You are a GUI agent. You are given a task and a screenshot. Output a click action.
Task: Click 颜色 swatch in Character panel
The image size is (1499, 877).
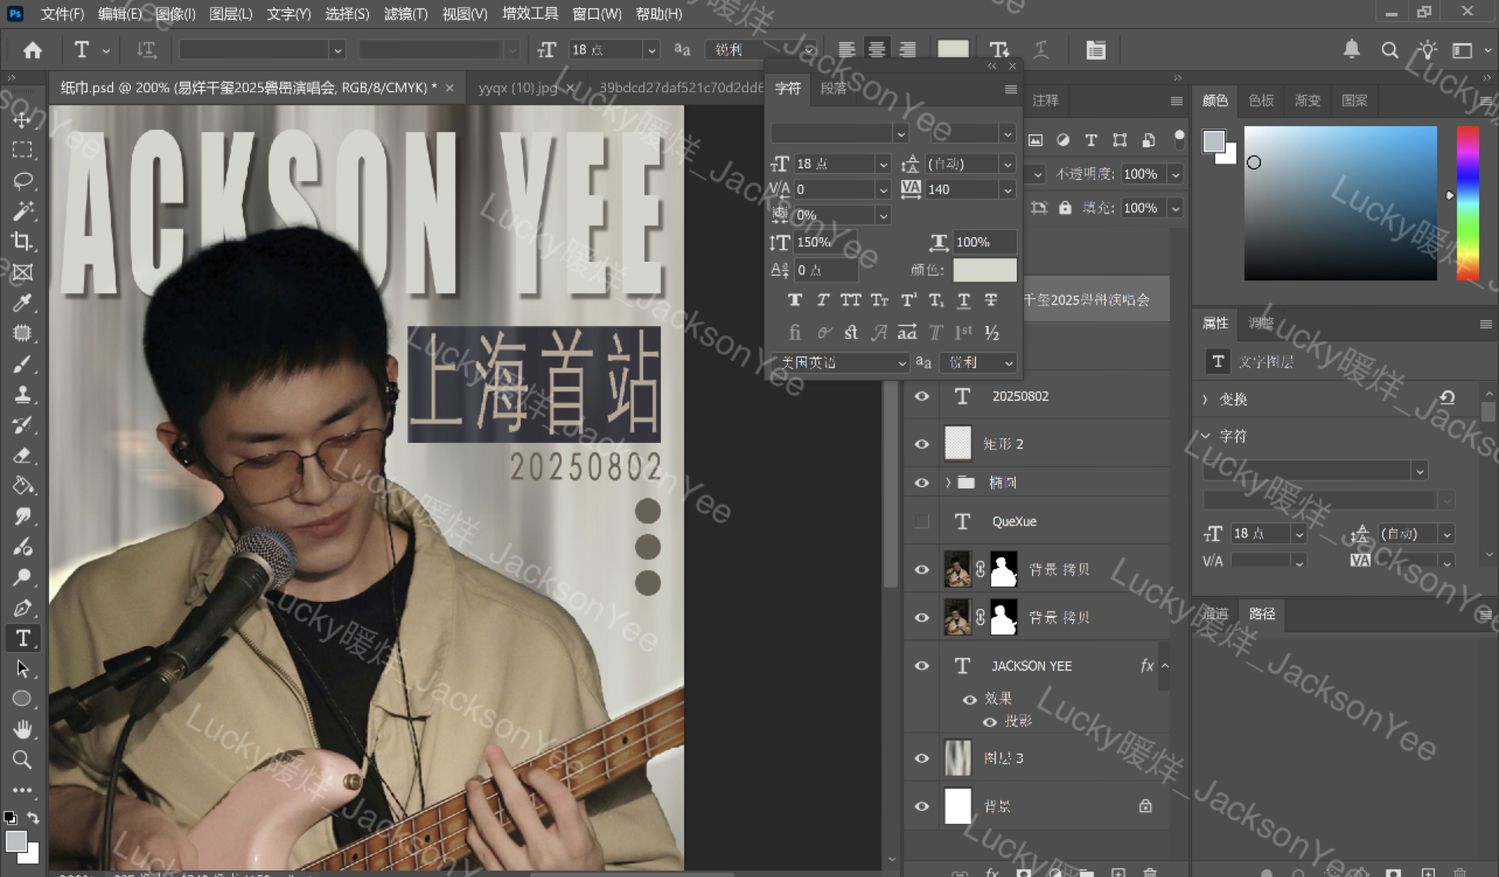click(984, 269)
